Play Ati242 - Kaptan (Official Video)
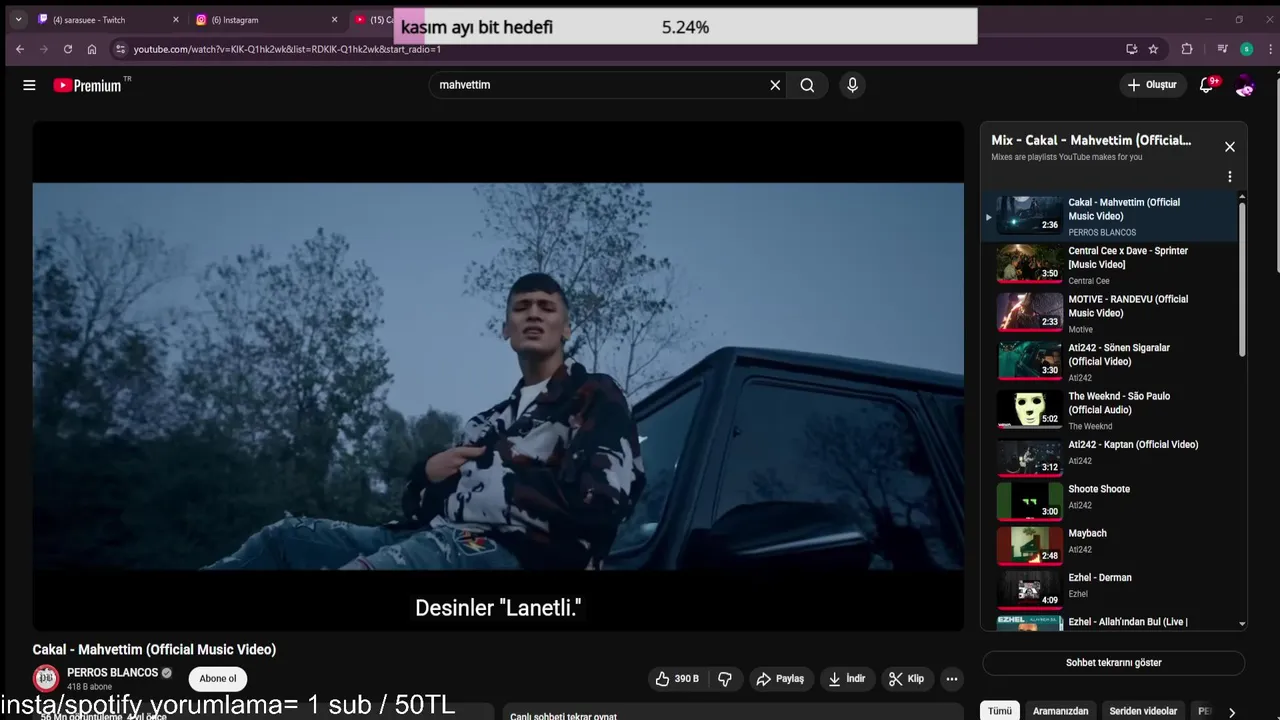 (1112, 456)
